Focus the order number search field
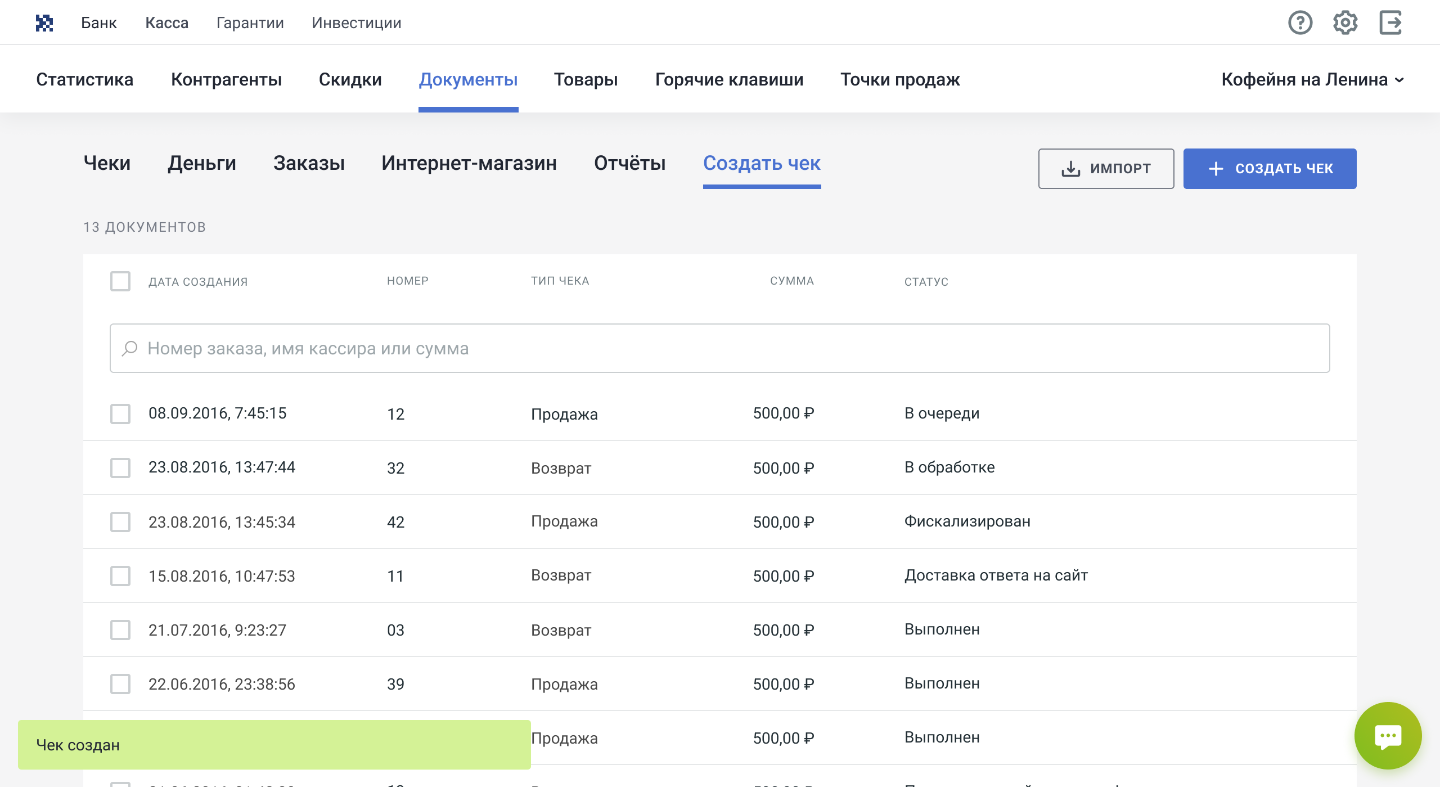Image resolution: width=1440 pixels, height=787 pixels. pyautogui.click(x=720, y=349)
